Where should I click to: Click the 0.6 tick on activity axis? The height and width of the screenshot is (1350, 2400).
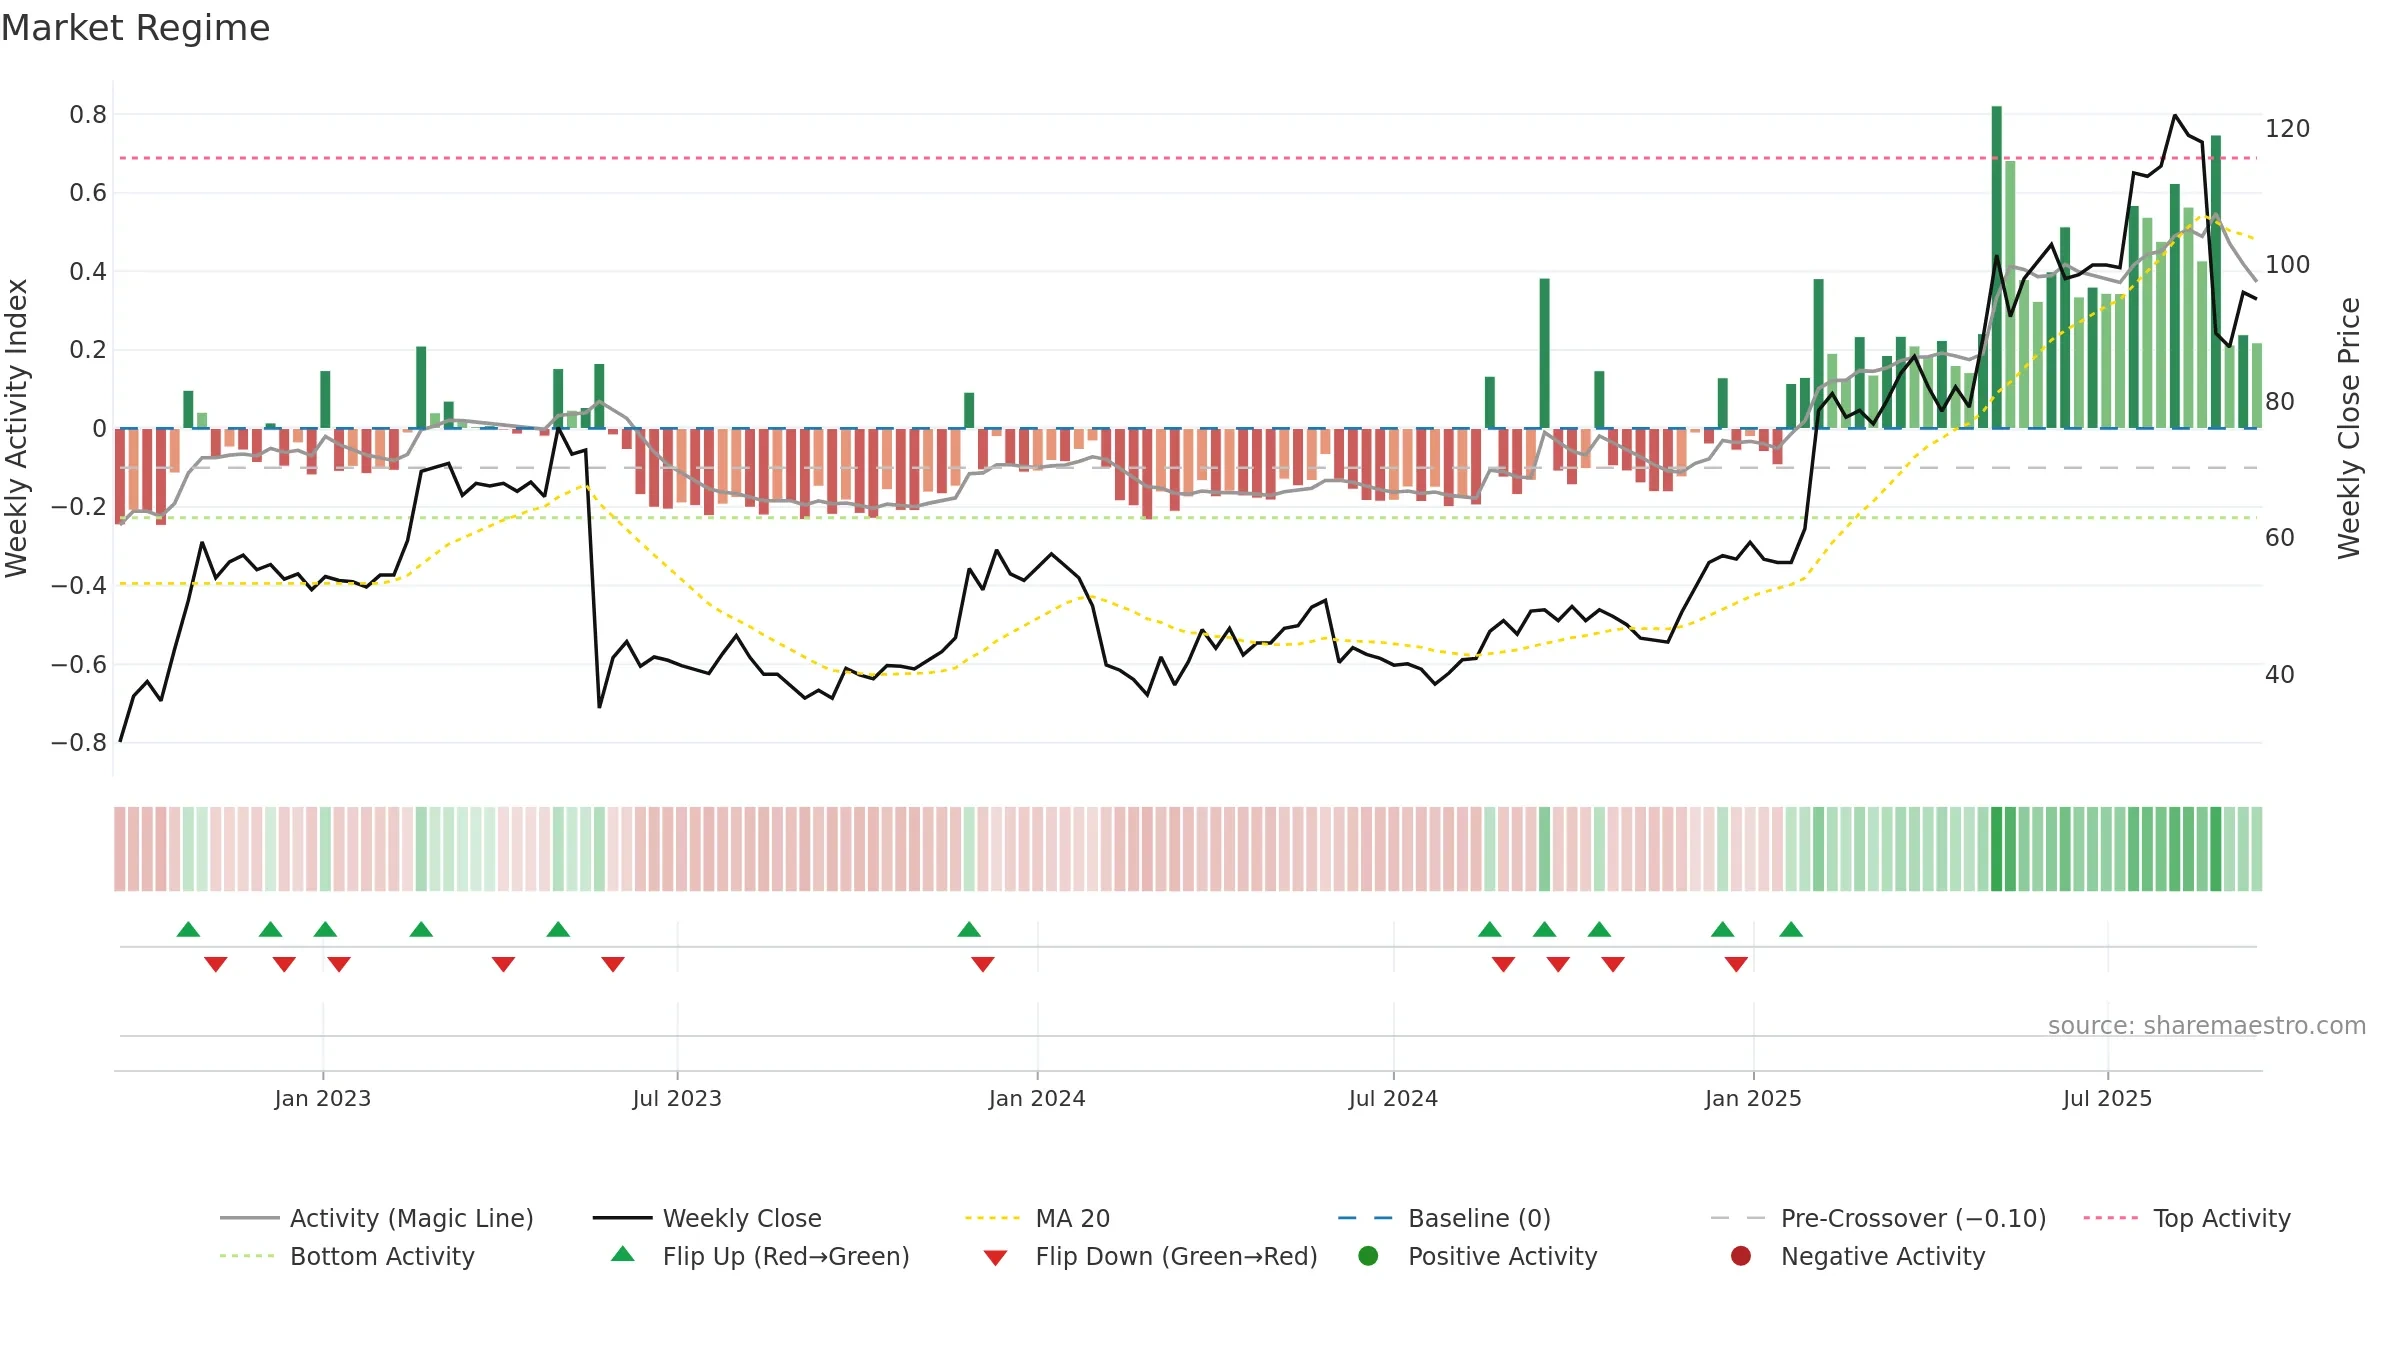click(x=88, y=192)
